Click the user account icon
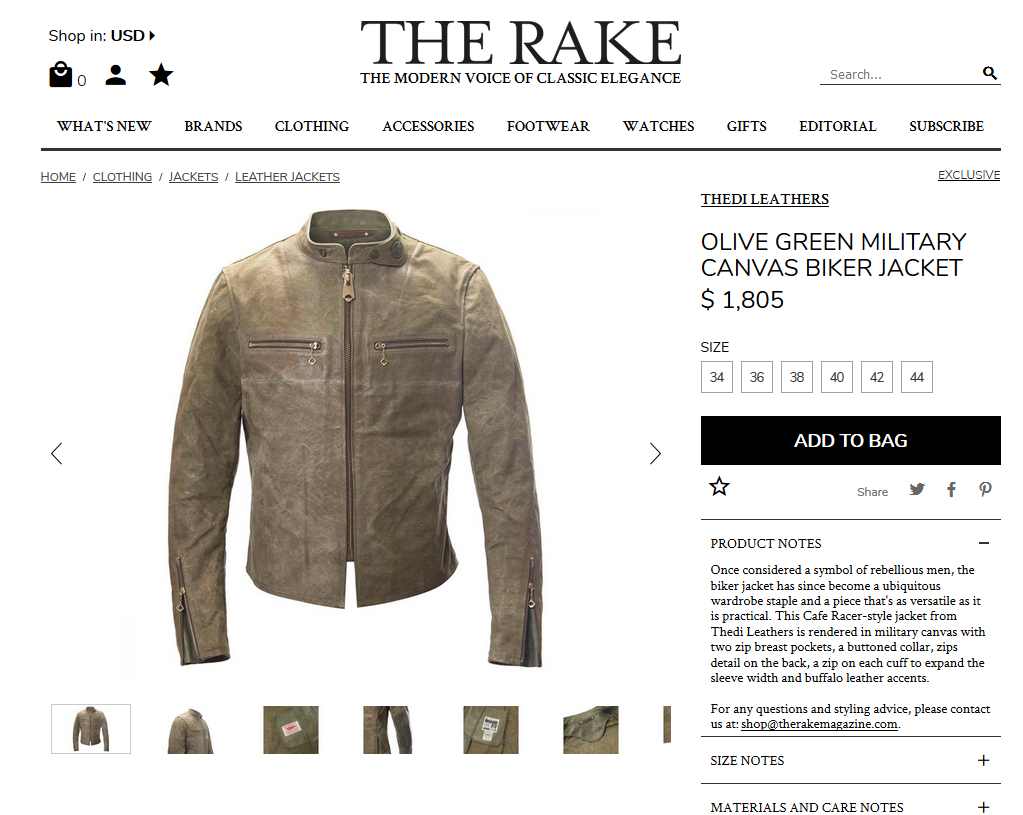Screen dimensions: 1023x815 [x=115, y=75]
